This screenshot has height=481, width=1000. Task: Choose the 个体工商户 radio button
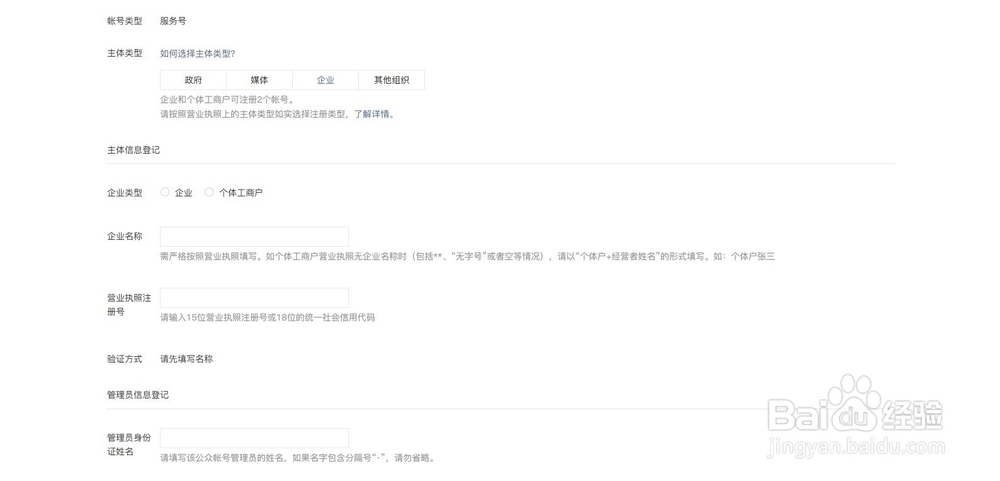(209, 192)
